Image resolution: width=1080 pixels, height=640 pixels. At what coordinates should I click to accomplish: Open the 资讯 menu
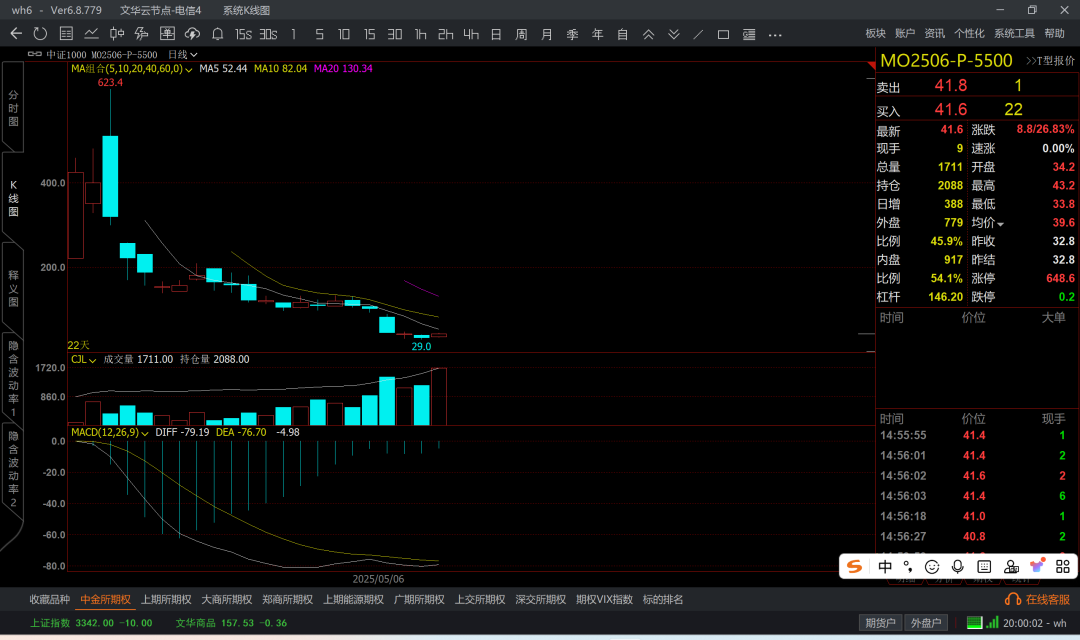coord(935,33)
